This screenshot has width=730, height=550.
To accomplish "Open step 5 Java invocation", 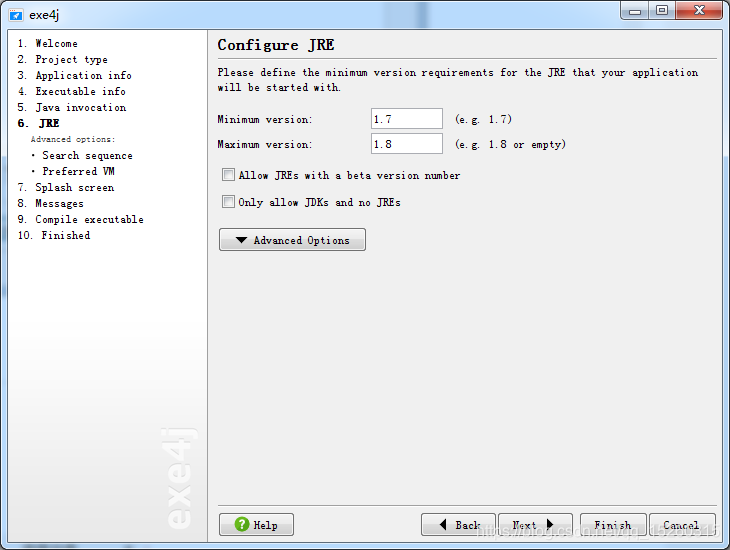I will [x=72, y=107].
